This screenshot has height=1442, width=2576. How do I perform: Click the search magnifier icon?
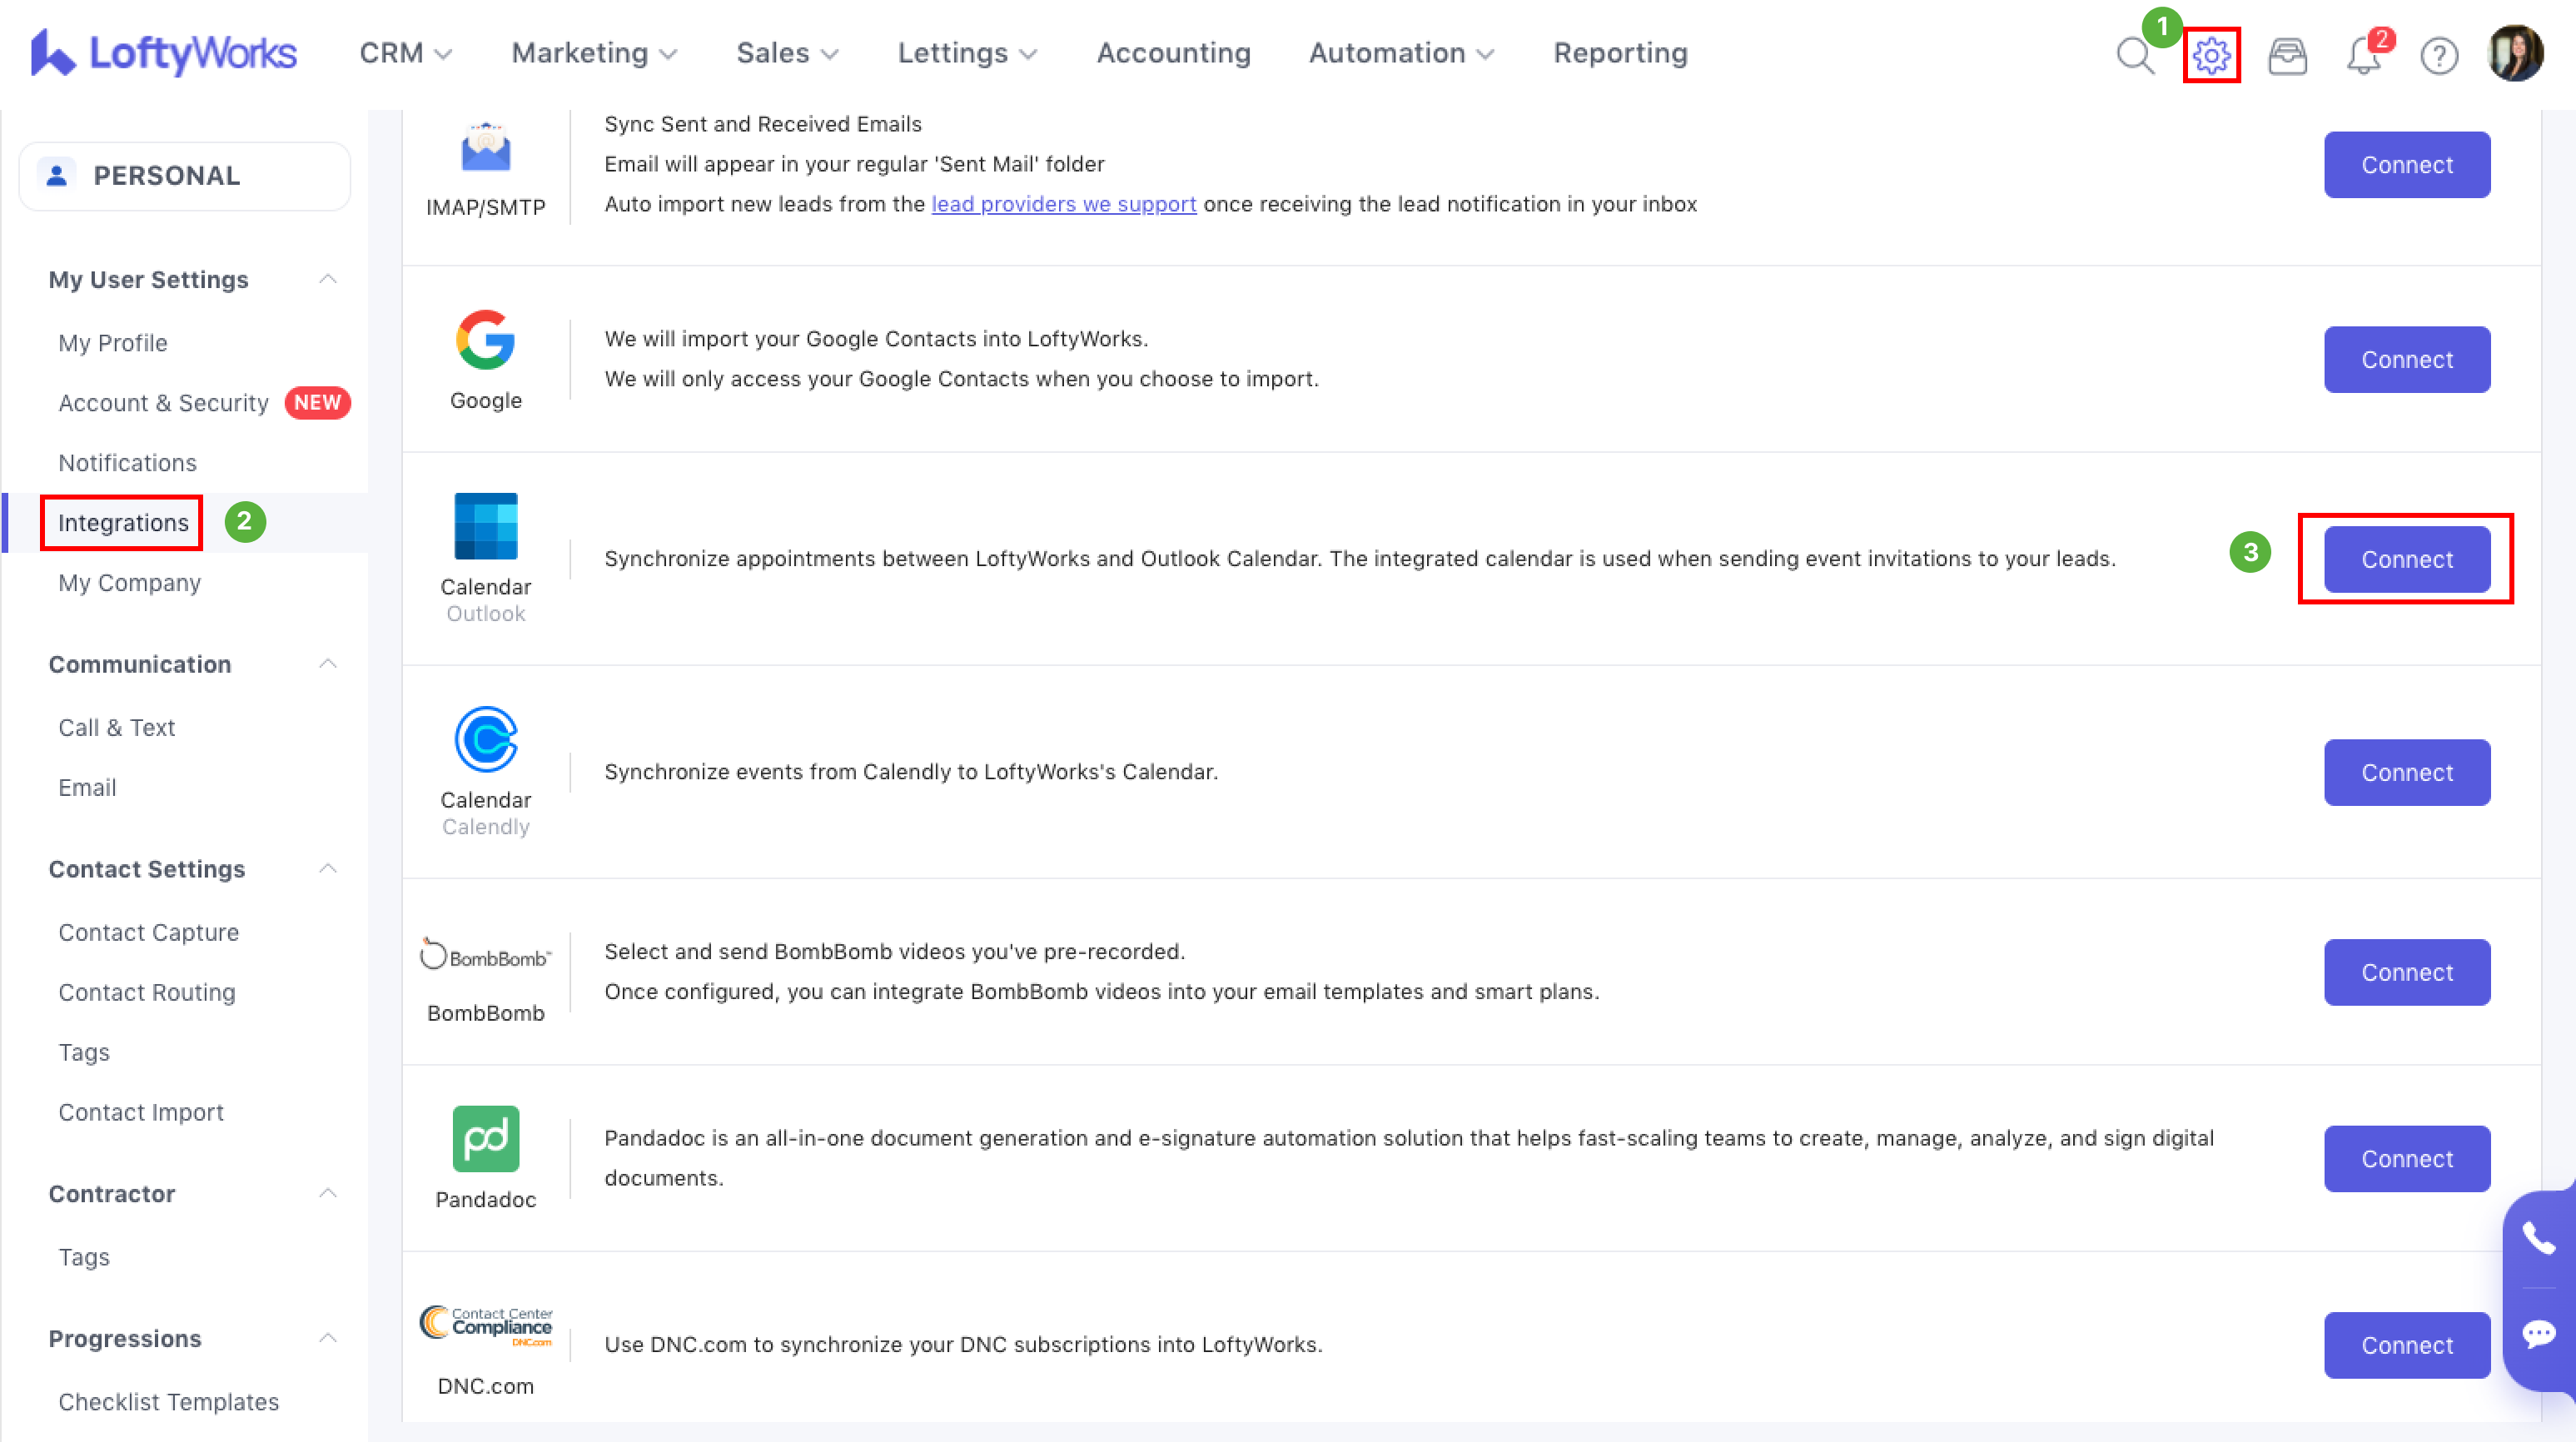[2134, 55]
